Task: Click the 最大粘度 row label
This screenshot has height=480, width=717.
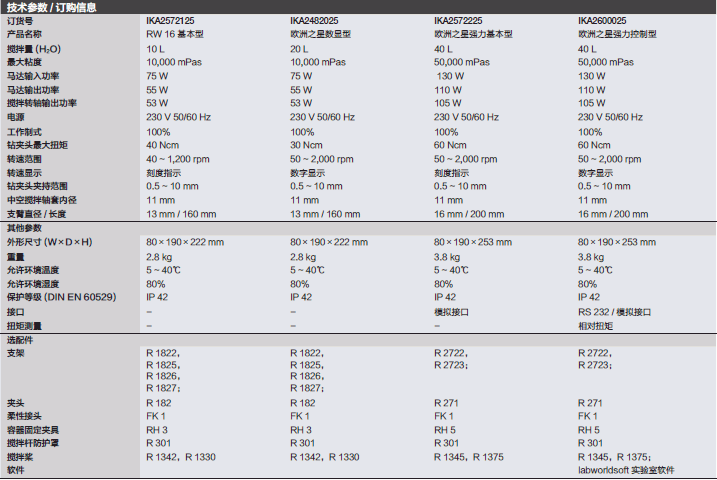Action: pyautogui.click(x=24, y=62)
